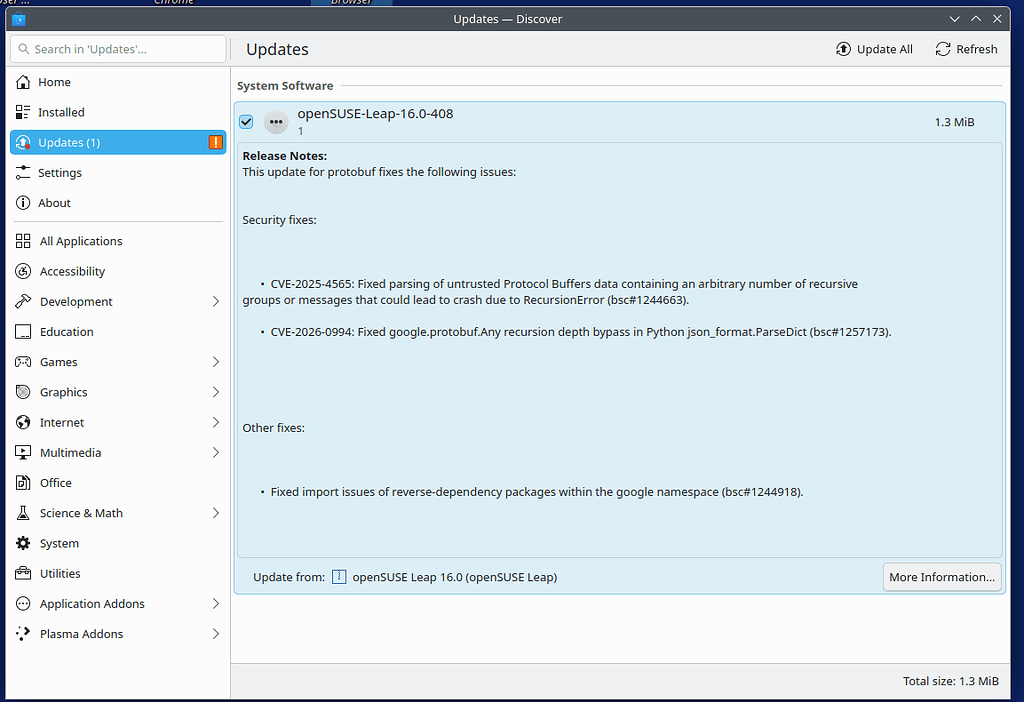Image resolution: width=1024 pixels, height=702 pixels.
Task: Expand the Science & Math category arrow
Action: click(x=216, y=513)
